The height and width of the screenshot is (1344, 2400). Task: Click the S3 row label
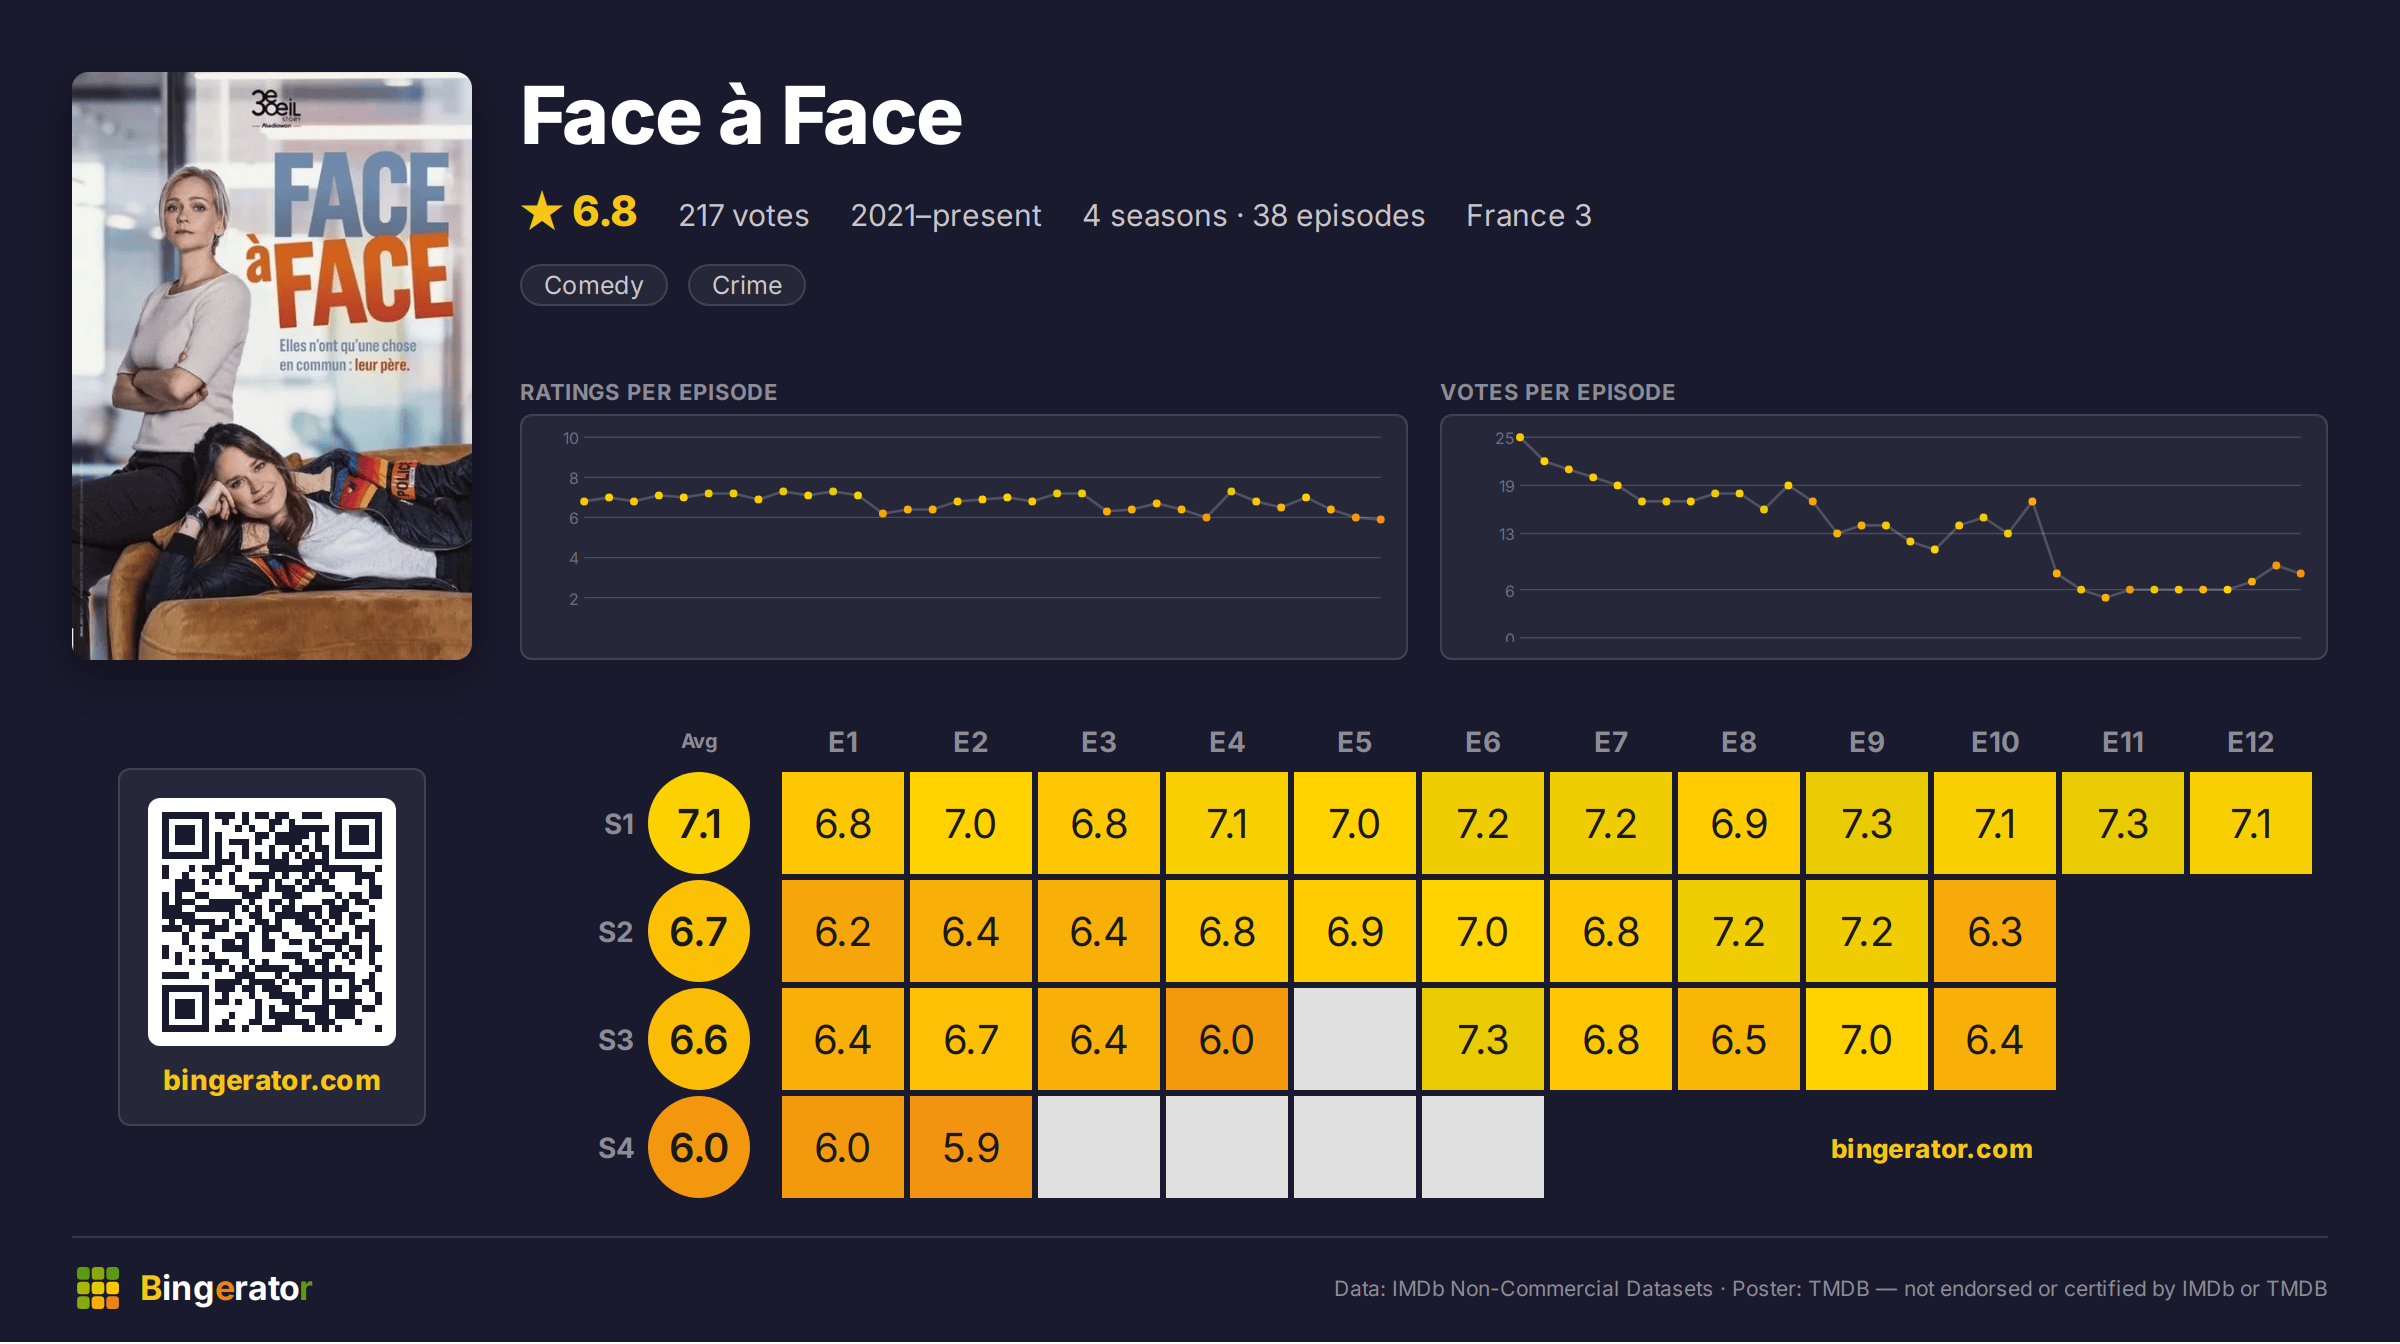pyautogui.click(x=616, y=1040)
